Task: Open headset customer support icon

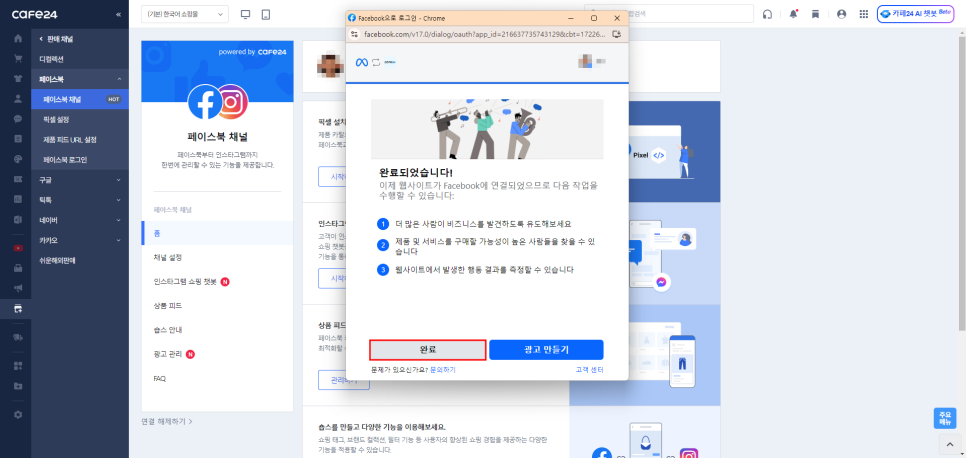Action: click(768, 14)
